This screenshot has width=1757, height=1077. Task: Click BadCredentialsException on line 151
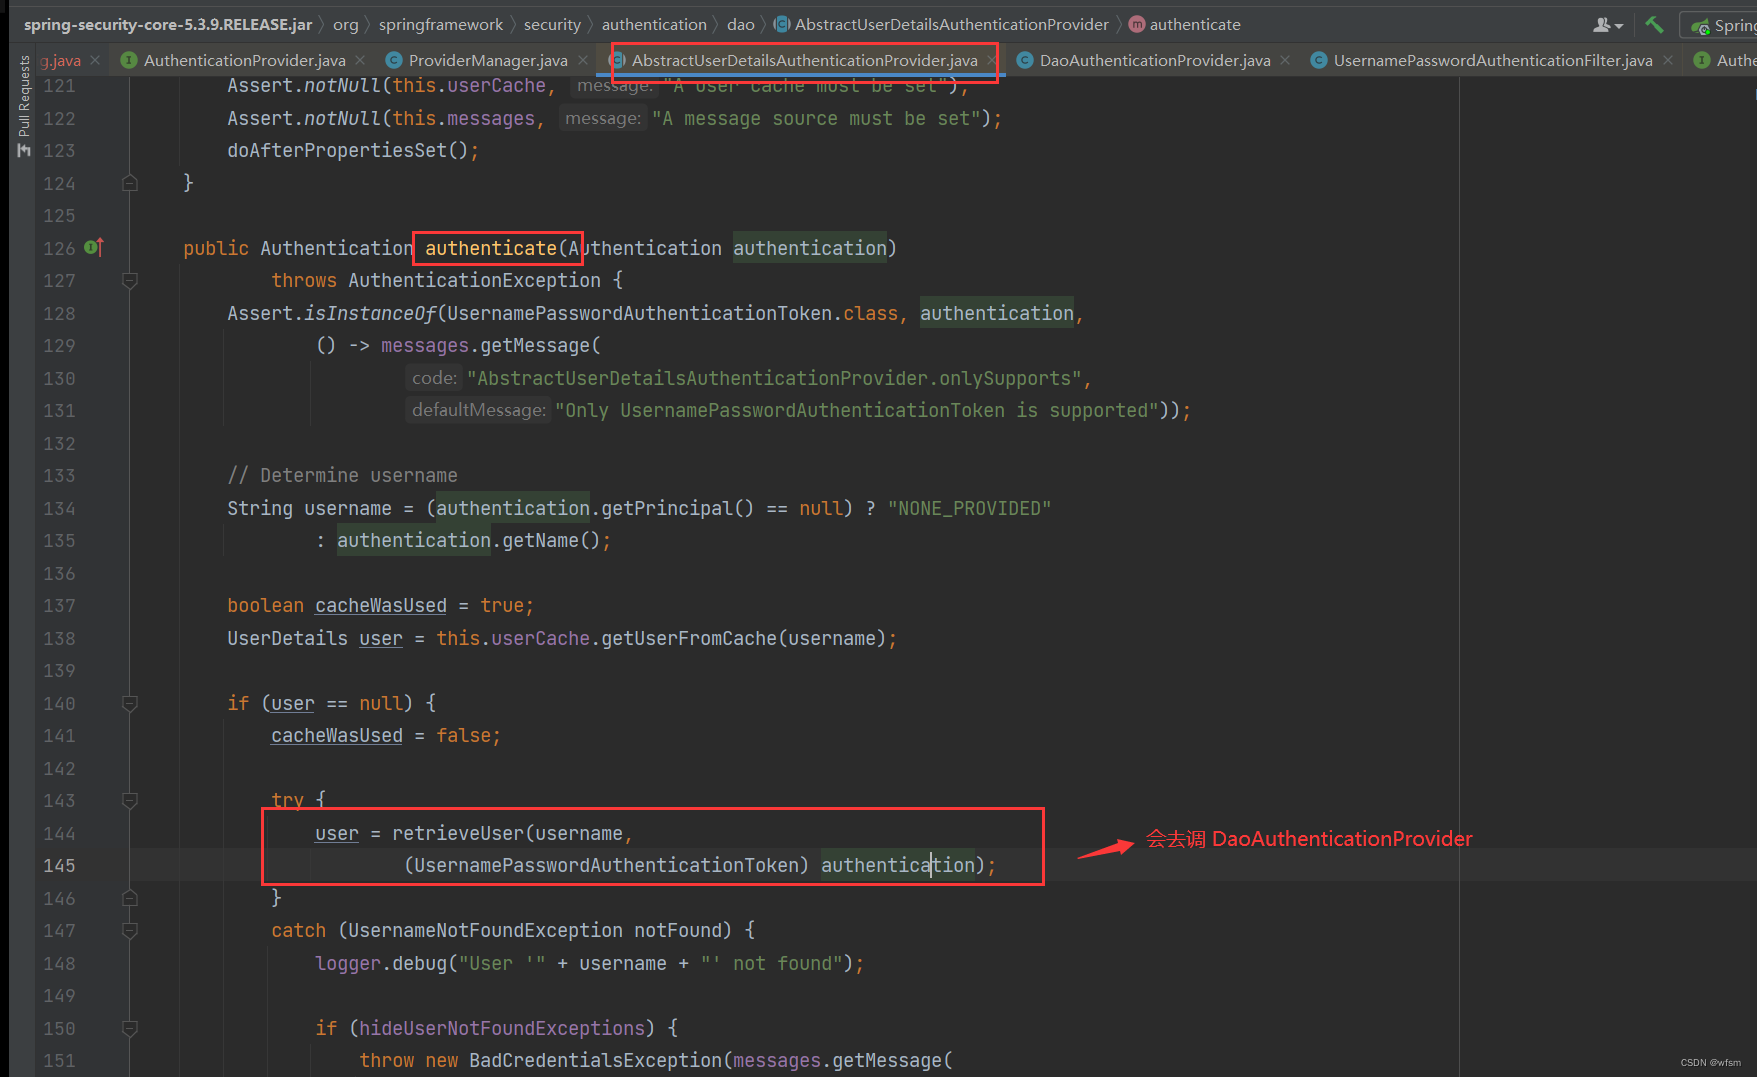[x=595, y=1060]
